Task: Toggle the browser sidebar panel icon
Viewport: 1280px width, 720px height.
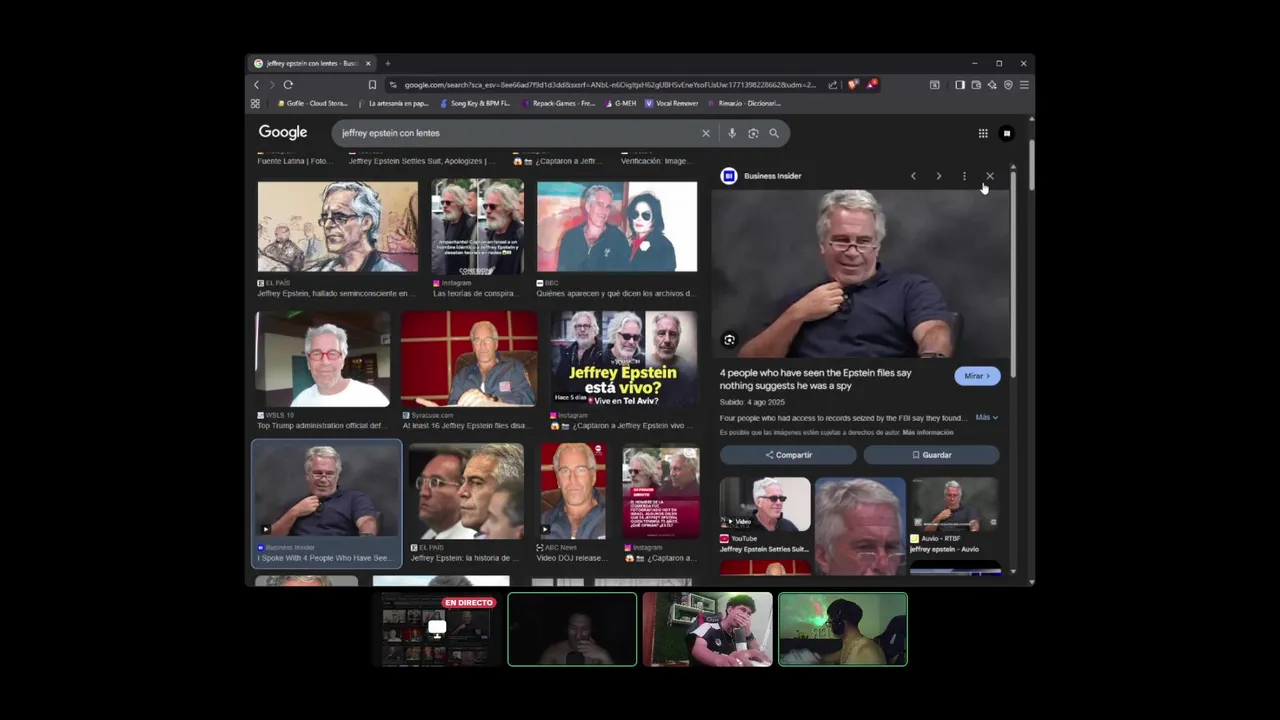Action: pyautogui.click(x=960, y=85)
